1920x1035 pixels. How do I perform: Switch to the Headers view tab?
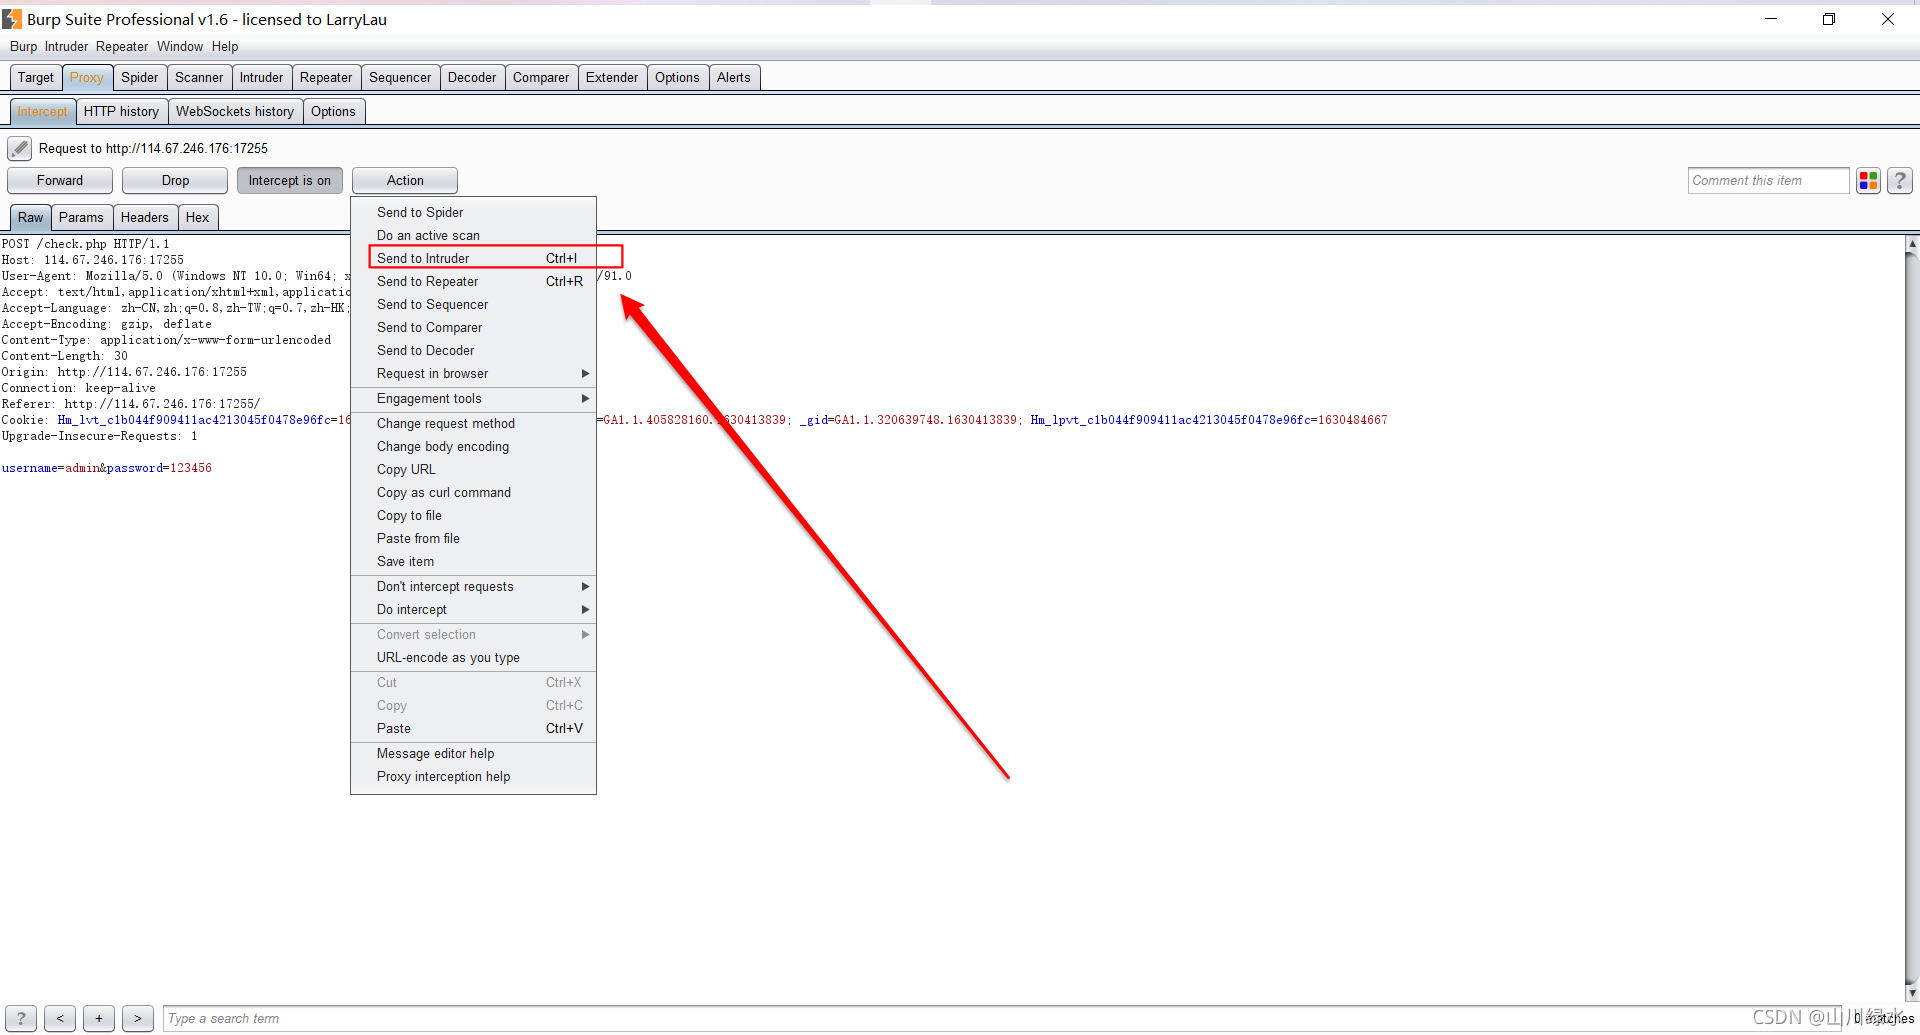(145, 218)
